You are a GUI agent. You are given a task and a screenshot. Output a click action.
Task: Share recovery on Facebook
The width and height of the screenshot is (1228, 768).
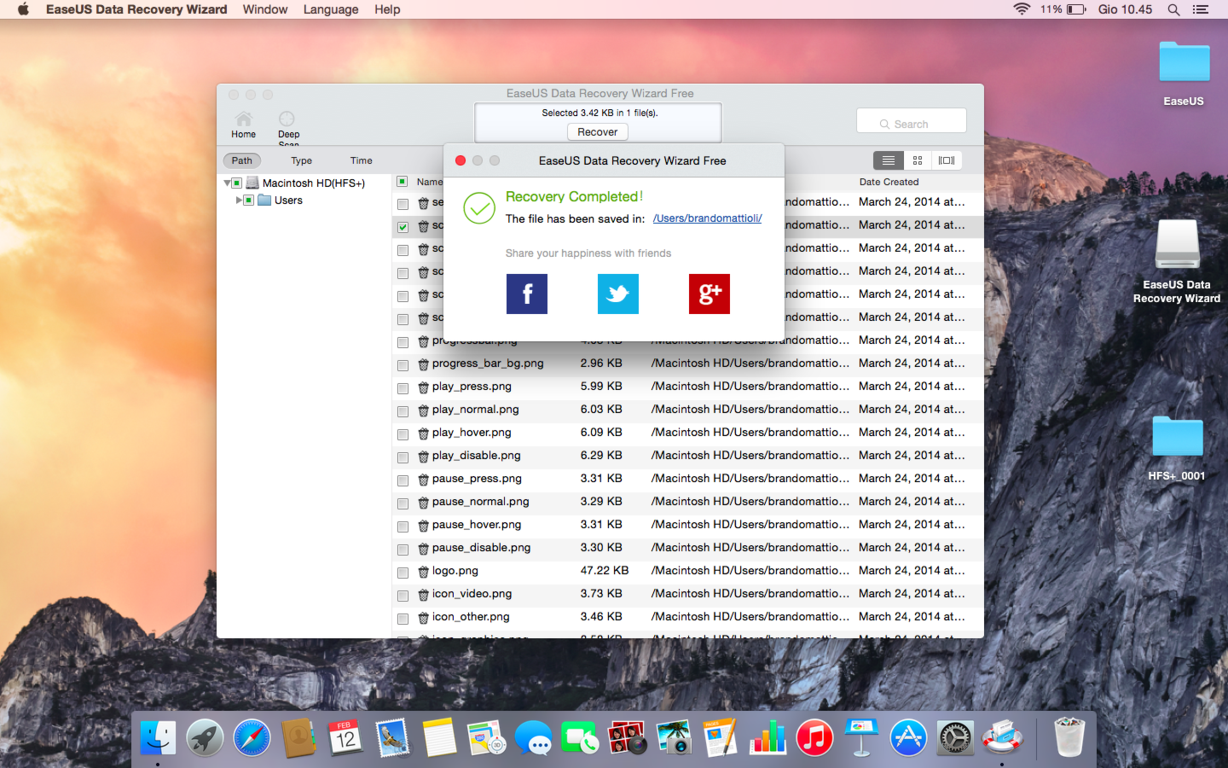(x=527, y=294)
